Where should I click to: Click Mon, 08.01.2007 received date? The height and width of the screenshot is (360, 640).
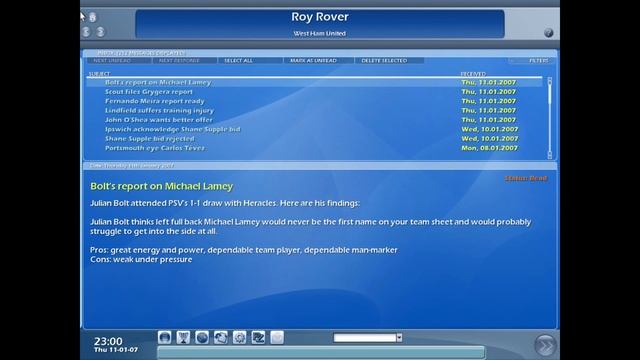click(489, 148)
